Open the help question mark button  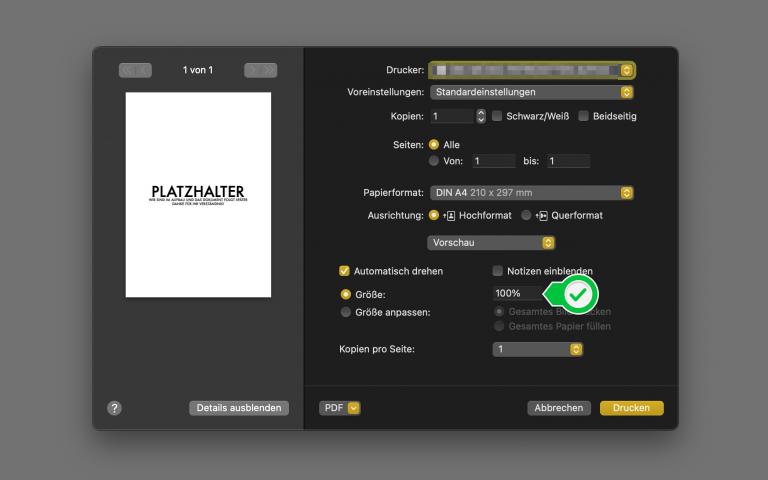point(114,408)
